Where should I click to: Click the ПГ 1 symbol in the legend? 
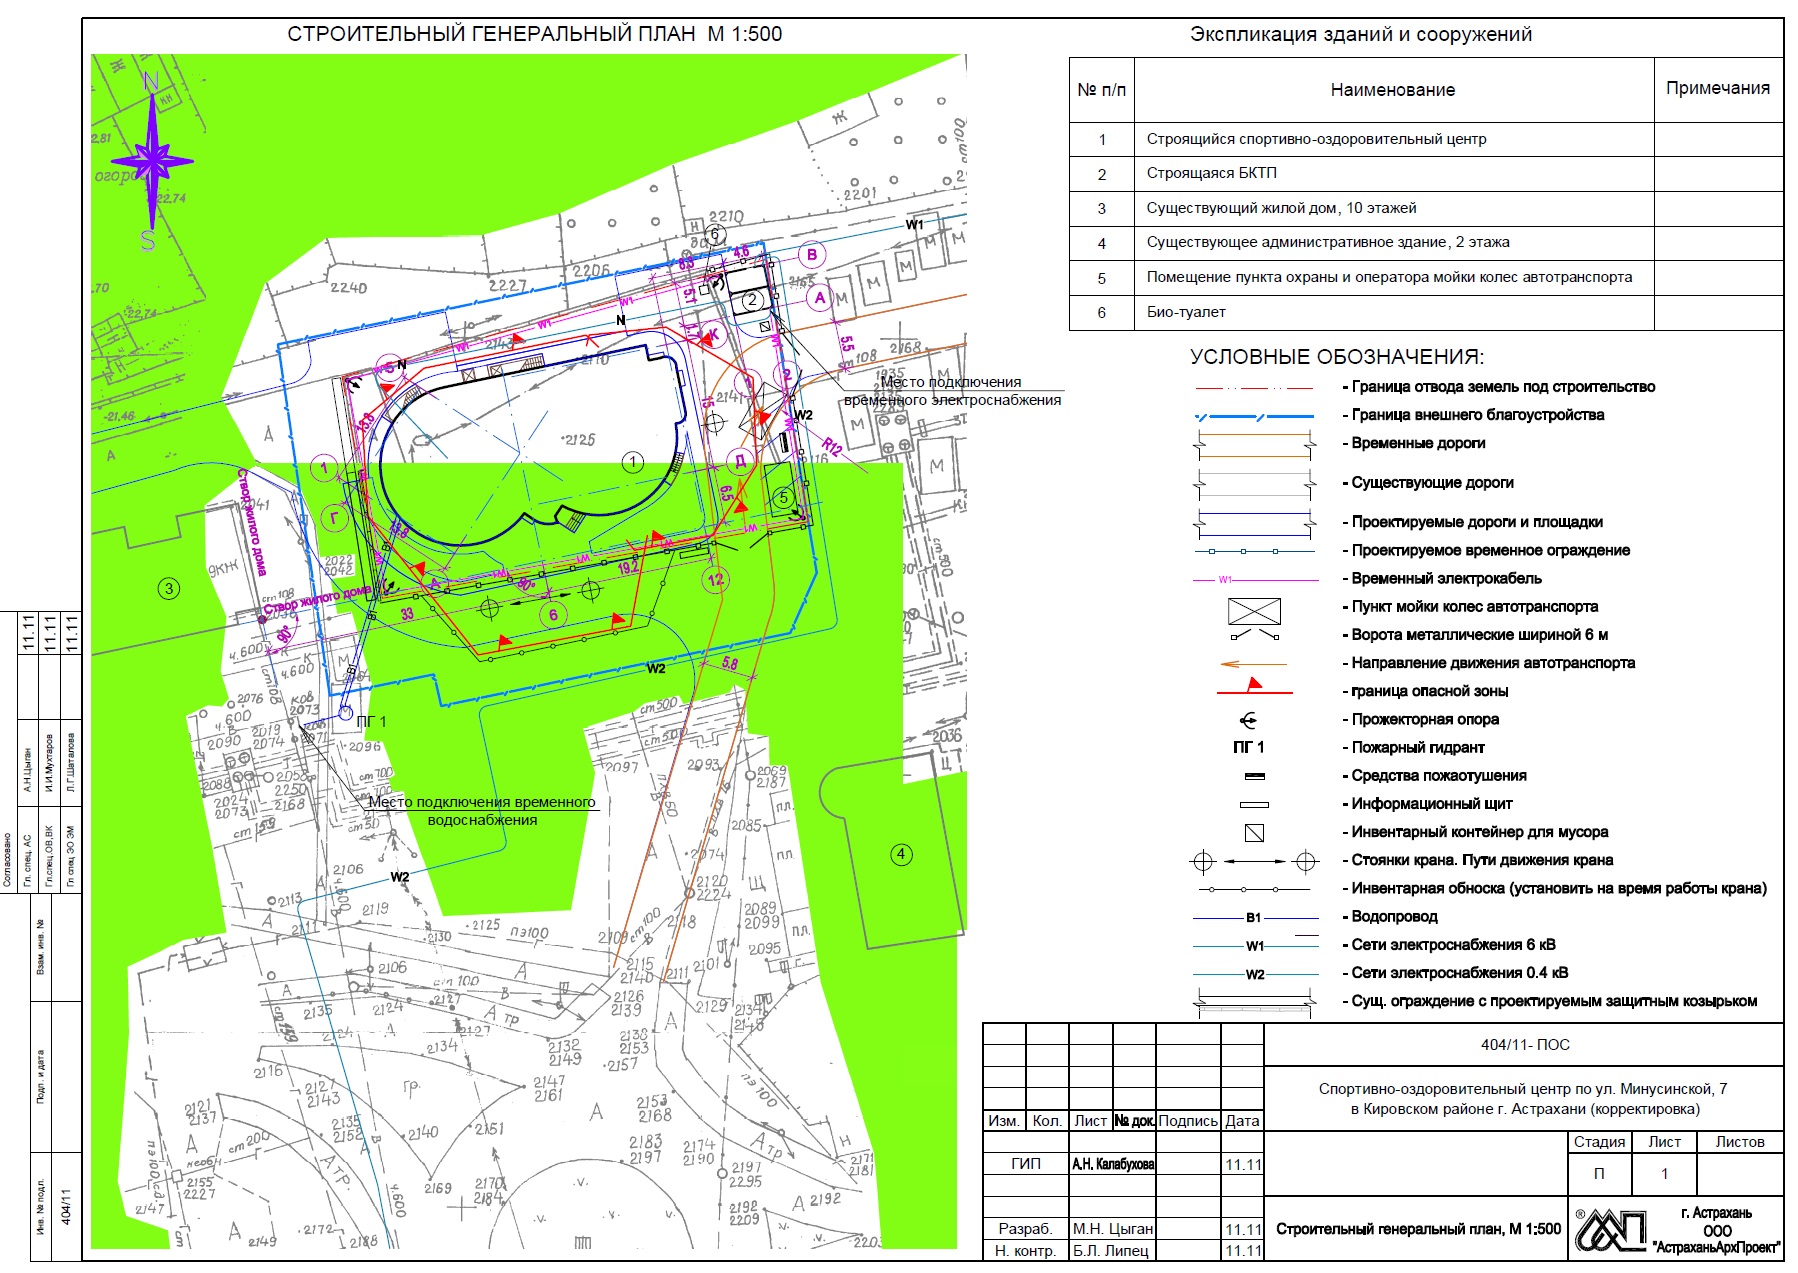tap(1248, 747)
